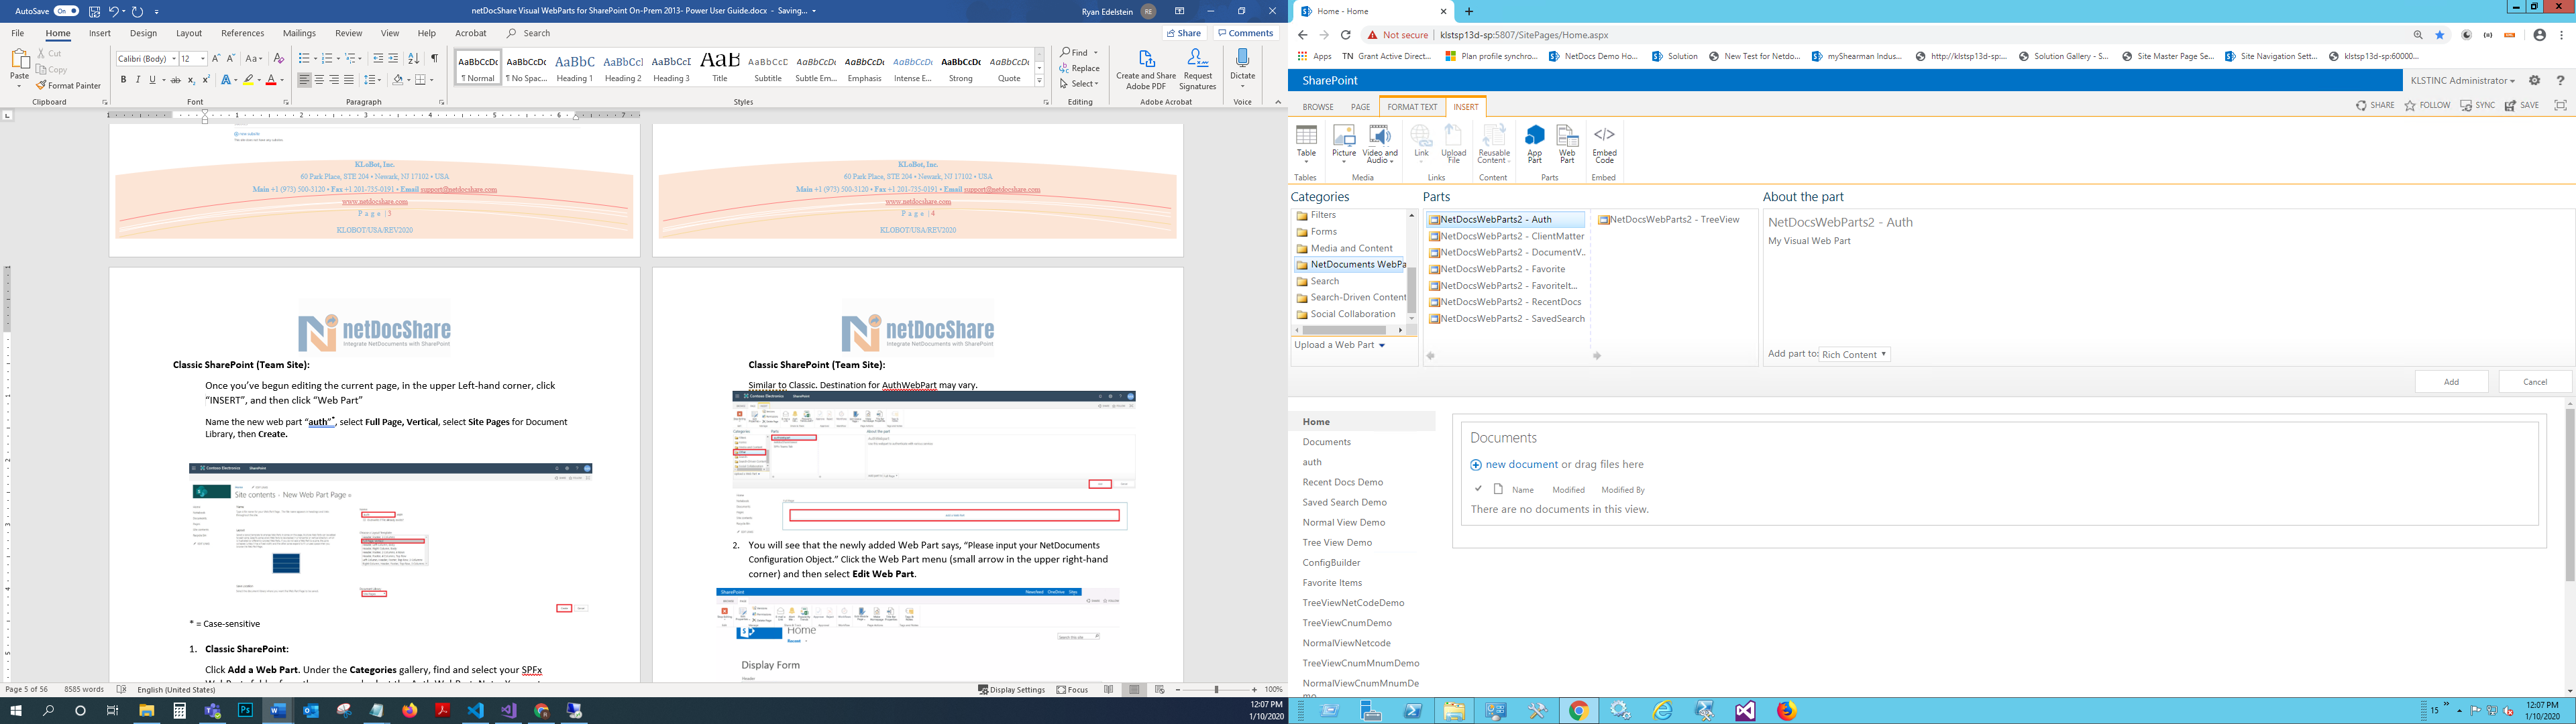The image size is (2576, 724).
Task: Click the Redo icon in Word title bar
Action: [x=138, y=11]
